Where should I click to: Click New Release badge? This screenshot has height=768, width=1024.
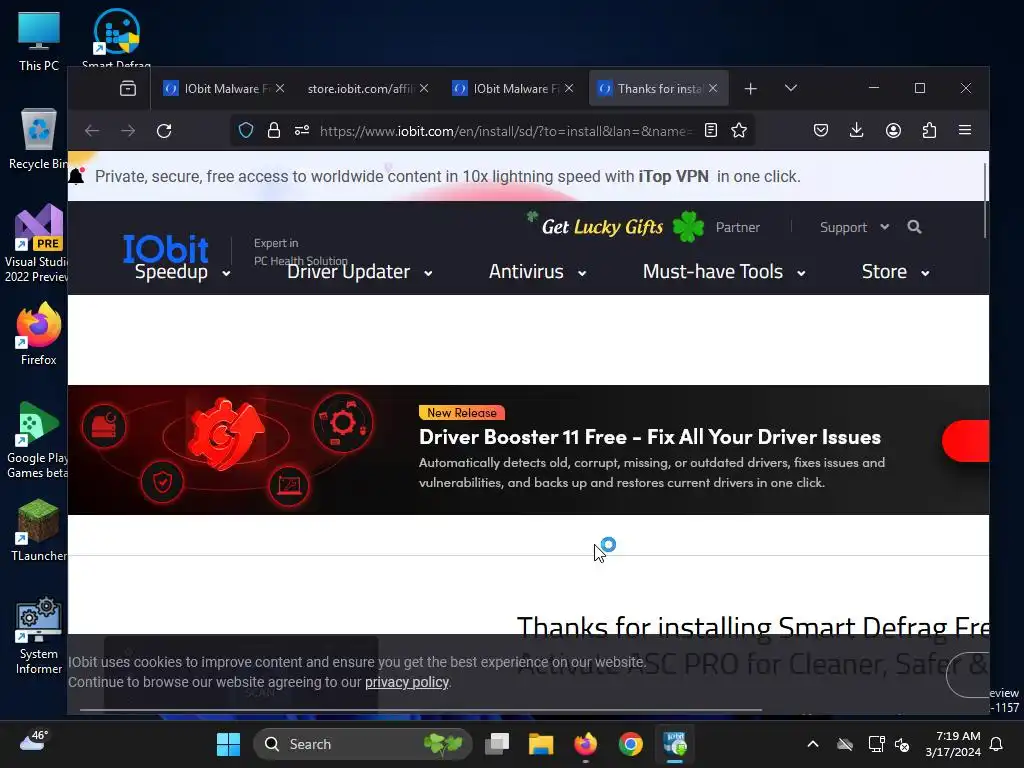(462, 413)
